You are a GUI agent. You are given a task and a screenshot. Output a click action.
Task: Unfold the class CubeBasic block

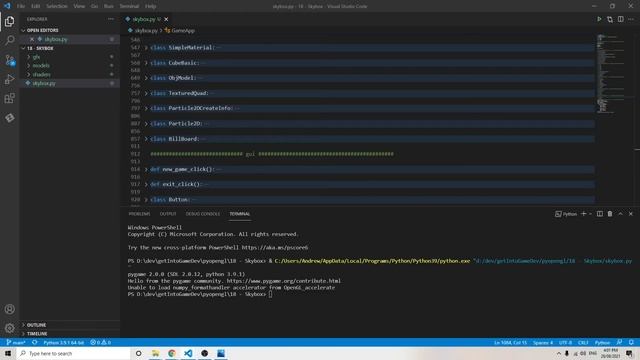[146, 63]
